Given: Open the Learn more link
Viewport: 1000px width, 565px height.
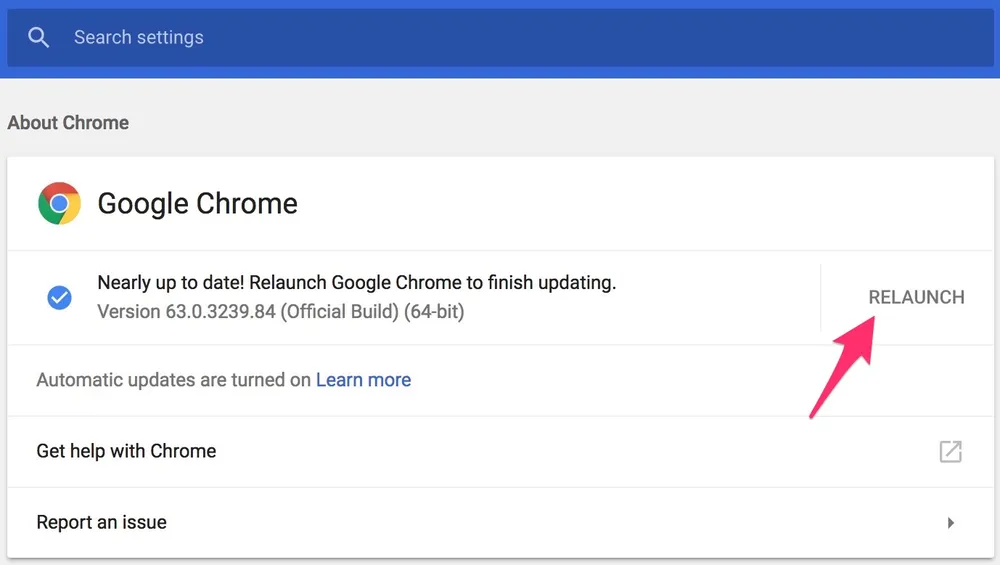Looking at the screenshot, I should coord(364,380).
